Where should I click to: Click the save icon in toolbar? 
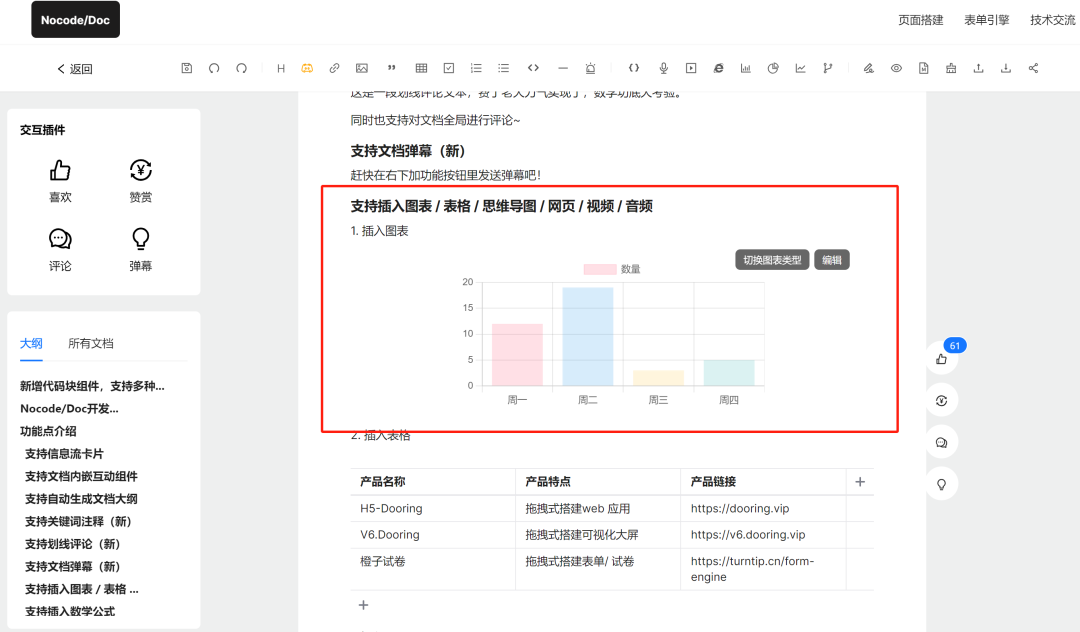[187, 68]
